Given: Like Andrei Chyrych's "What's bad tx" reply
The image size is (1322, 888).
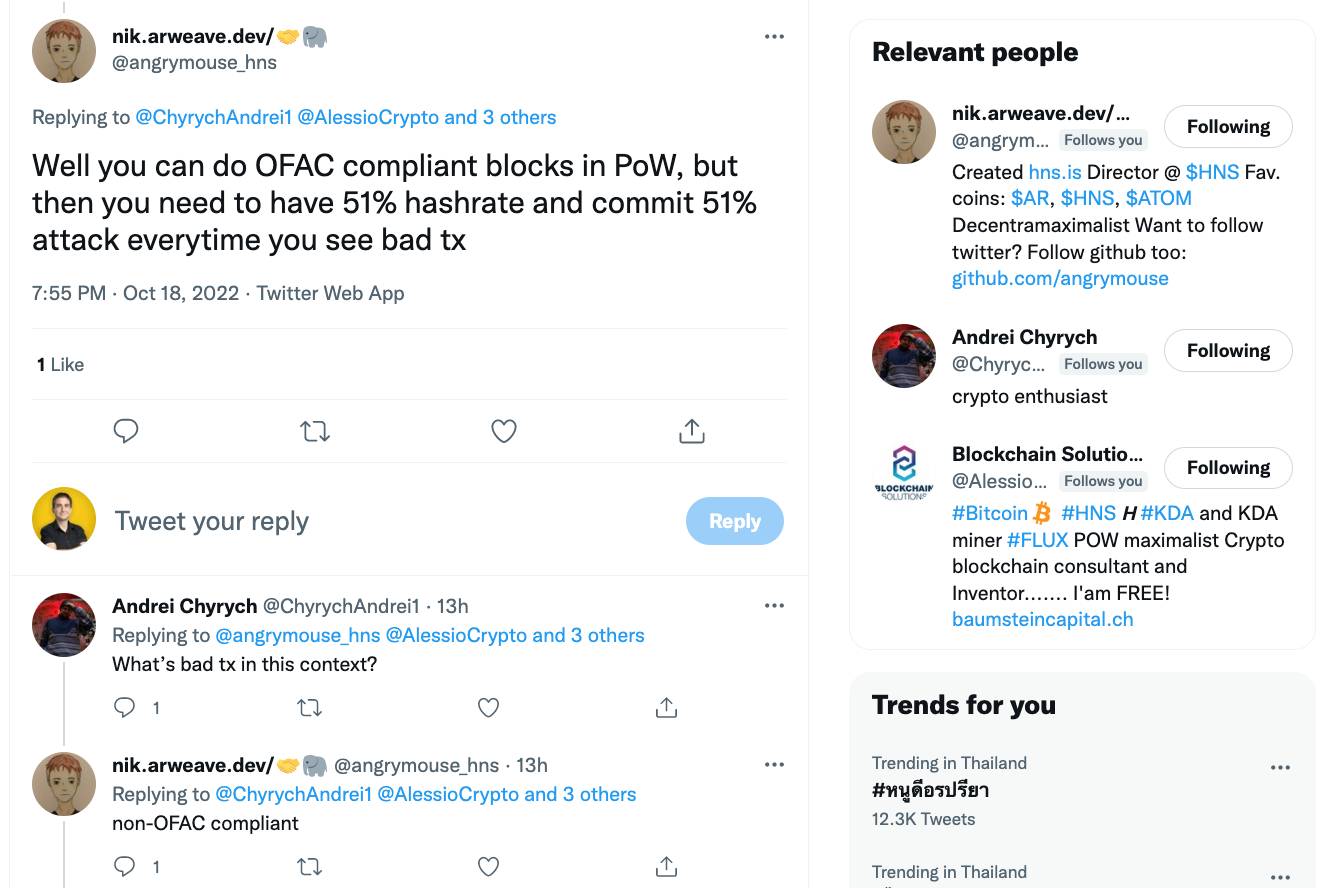Looking at the screenshot, I should 488,708.
